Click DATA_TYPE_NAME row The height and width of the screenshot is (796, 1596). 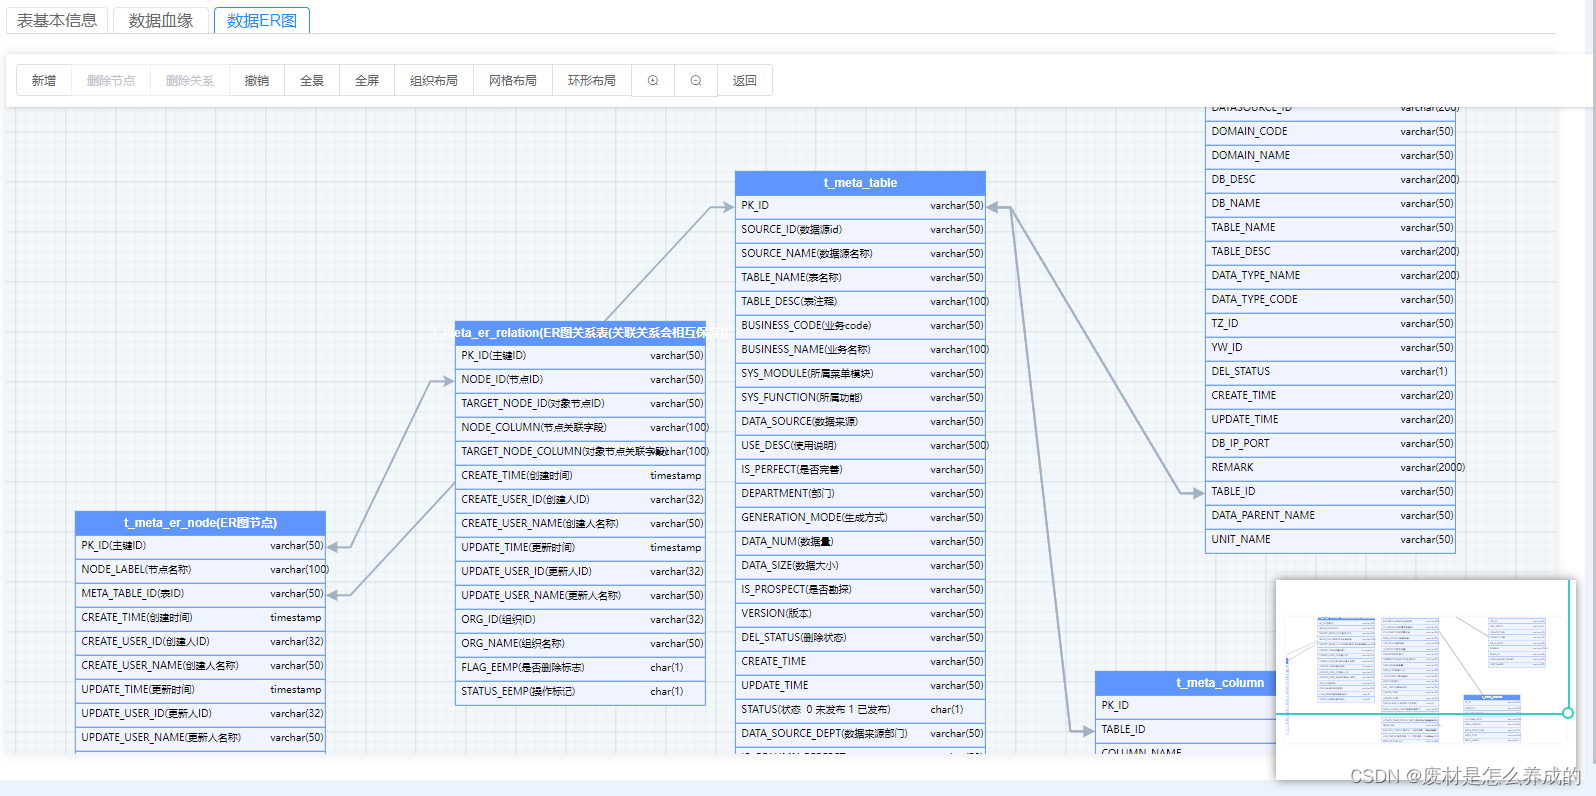tap(1330, 276)
